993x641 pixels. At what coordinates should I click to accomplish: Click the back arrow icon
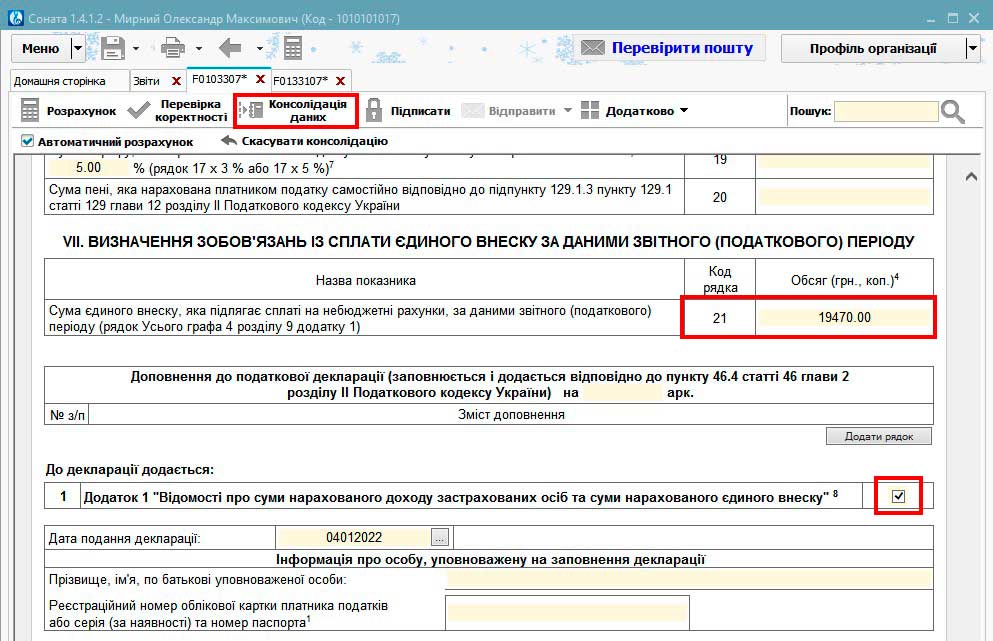(x=231, y=48)
